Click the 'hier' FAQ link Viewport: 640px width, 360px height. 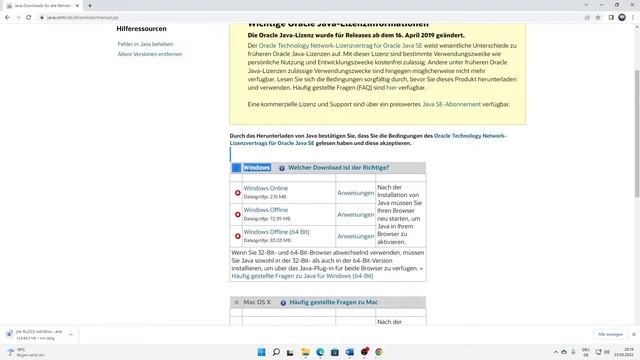point(391,88)
